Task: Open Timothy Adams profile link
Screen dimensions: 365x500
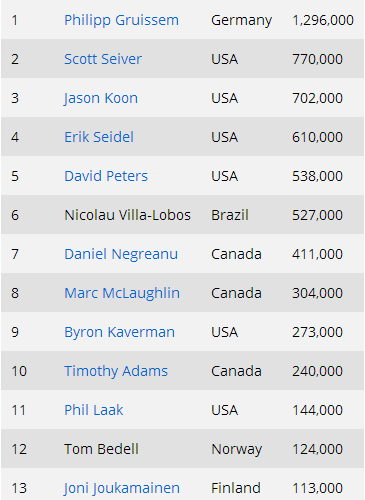Action: (116, 371)
